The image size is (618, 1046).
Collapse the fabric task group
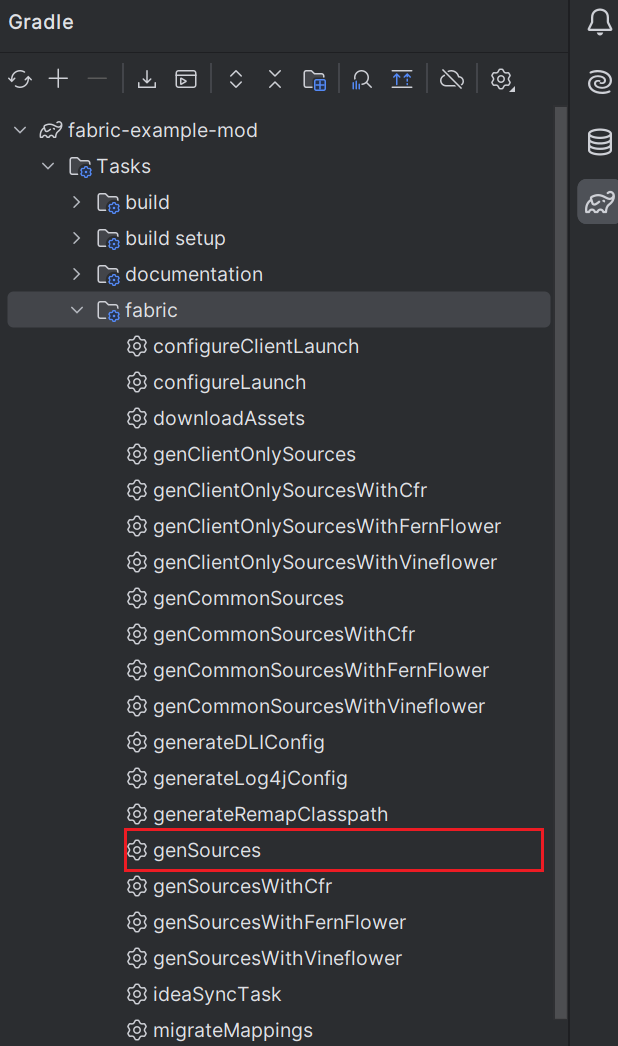[x=77, y=310]
